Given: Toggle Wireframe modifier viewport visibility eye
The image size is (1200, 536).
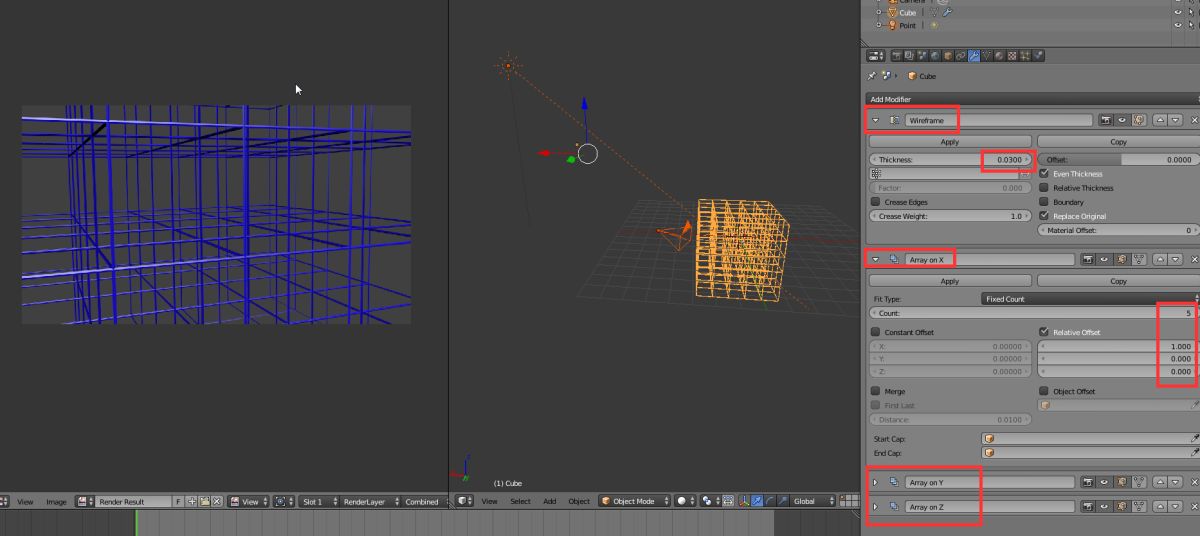Looking at the screenshot, I should 1122,120.
